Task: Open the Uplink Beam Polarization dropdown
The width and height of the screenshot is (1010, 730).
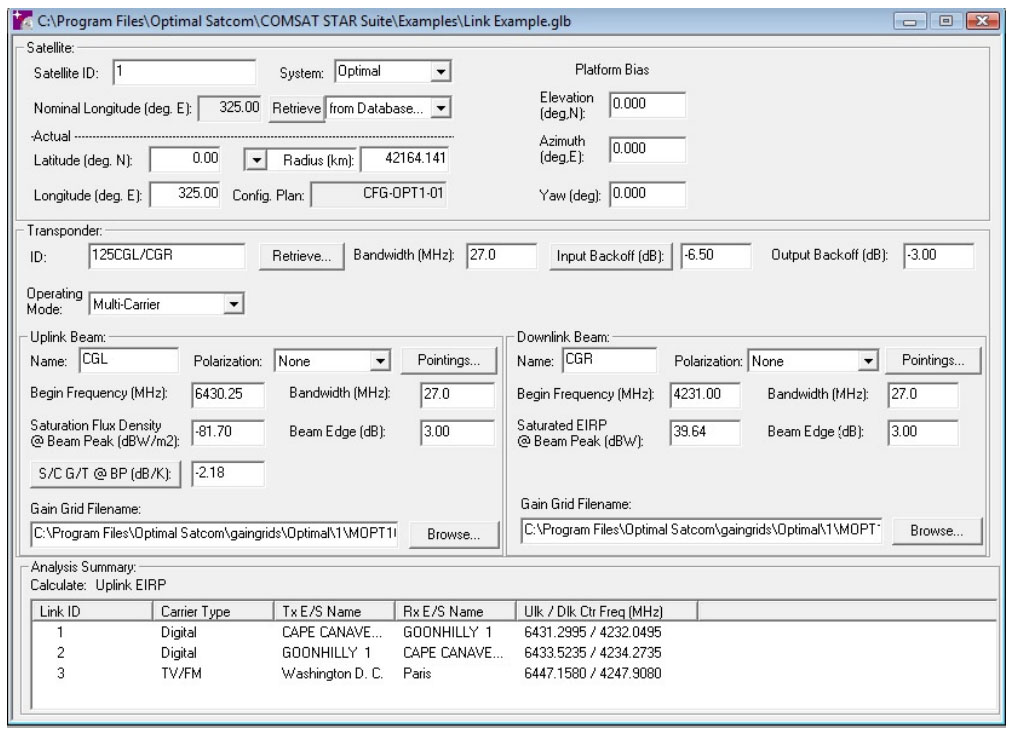Action: [x=381, y=361]
